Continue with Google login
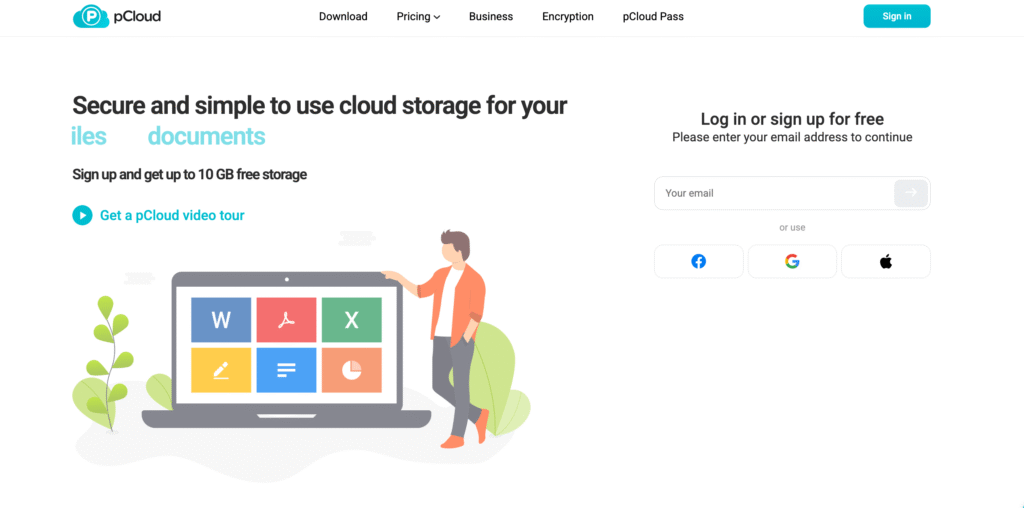This screenshot has height=508, width=1024. (x=792, y=262)
